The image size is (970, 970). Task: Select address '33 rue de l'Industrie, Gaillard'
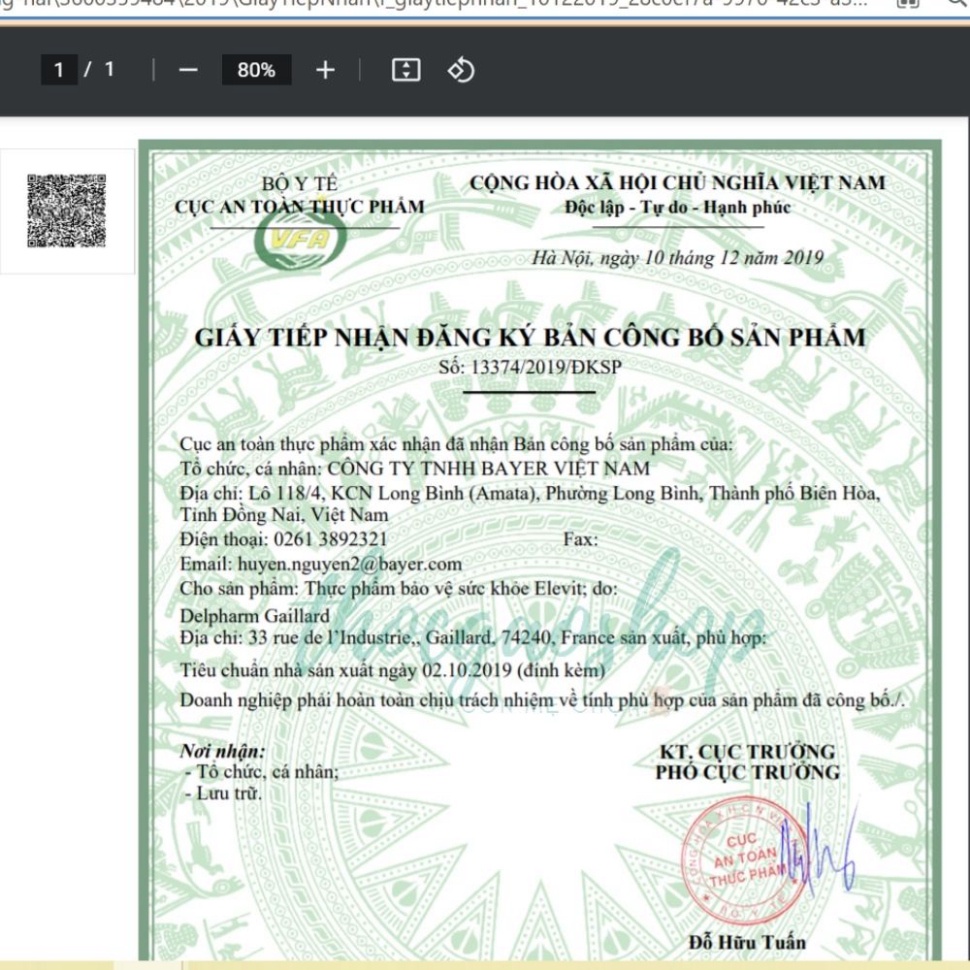[x=371, y=637]
